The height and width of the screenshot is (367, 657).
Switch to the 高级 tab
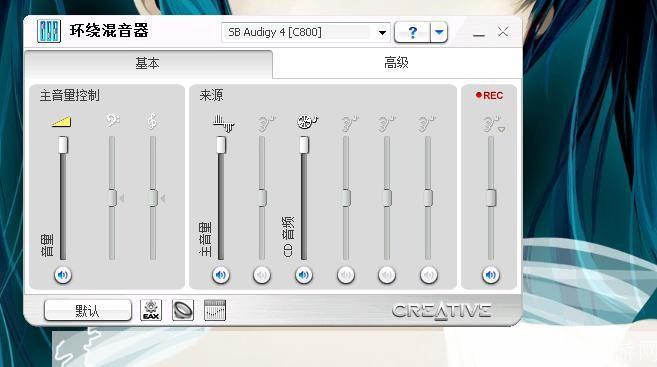[x=396, y=63]
